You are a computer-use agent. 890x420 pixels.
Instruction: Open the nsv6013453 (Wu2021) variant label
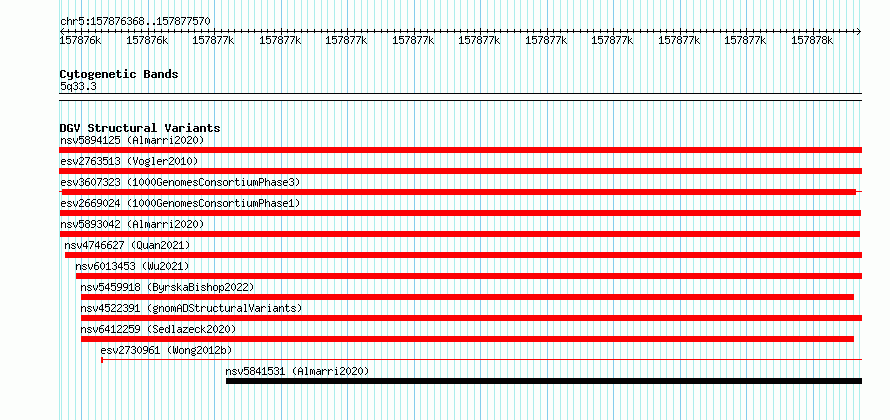(x=132, y=266)
